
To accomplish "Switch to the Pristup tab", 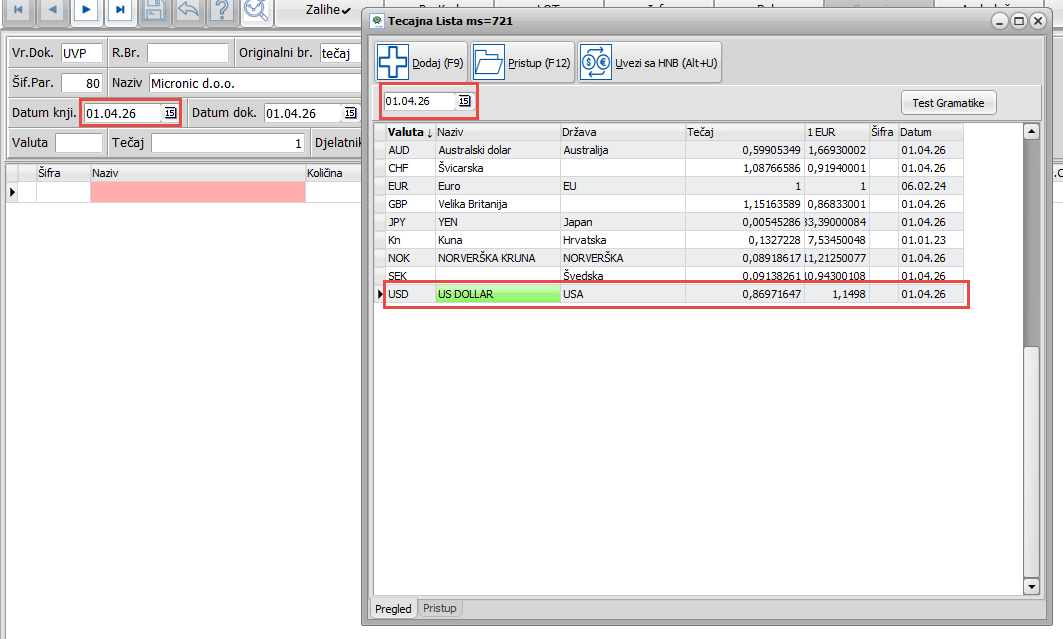I will point(439,608).
